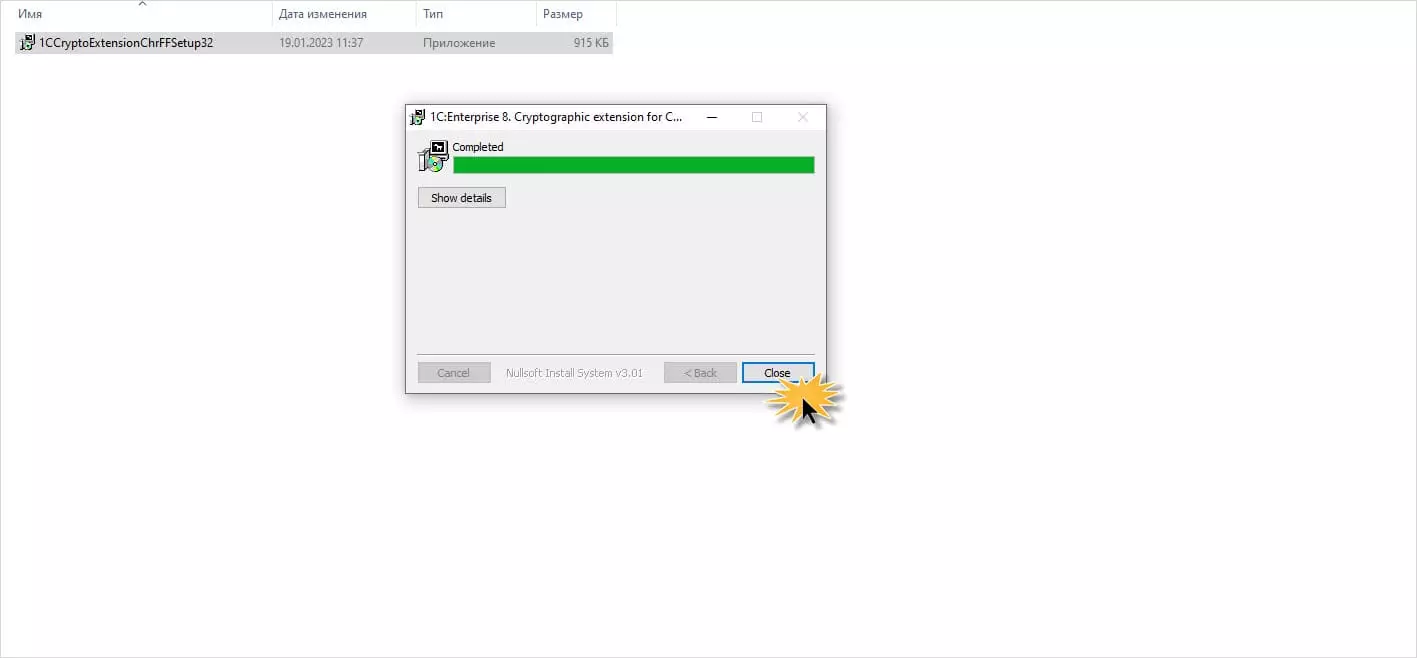This screenshot has height=658, width=1417.
Task: Click the installer title bar icon
Action: 418,117
